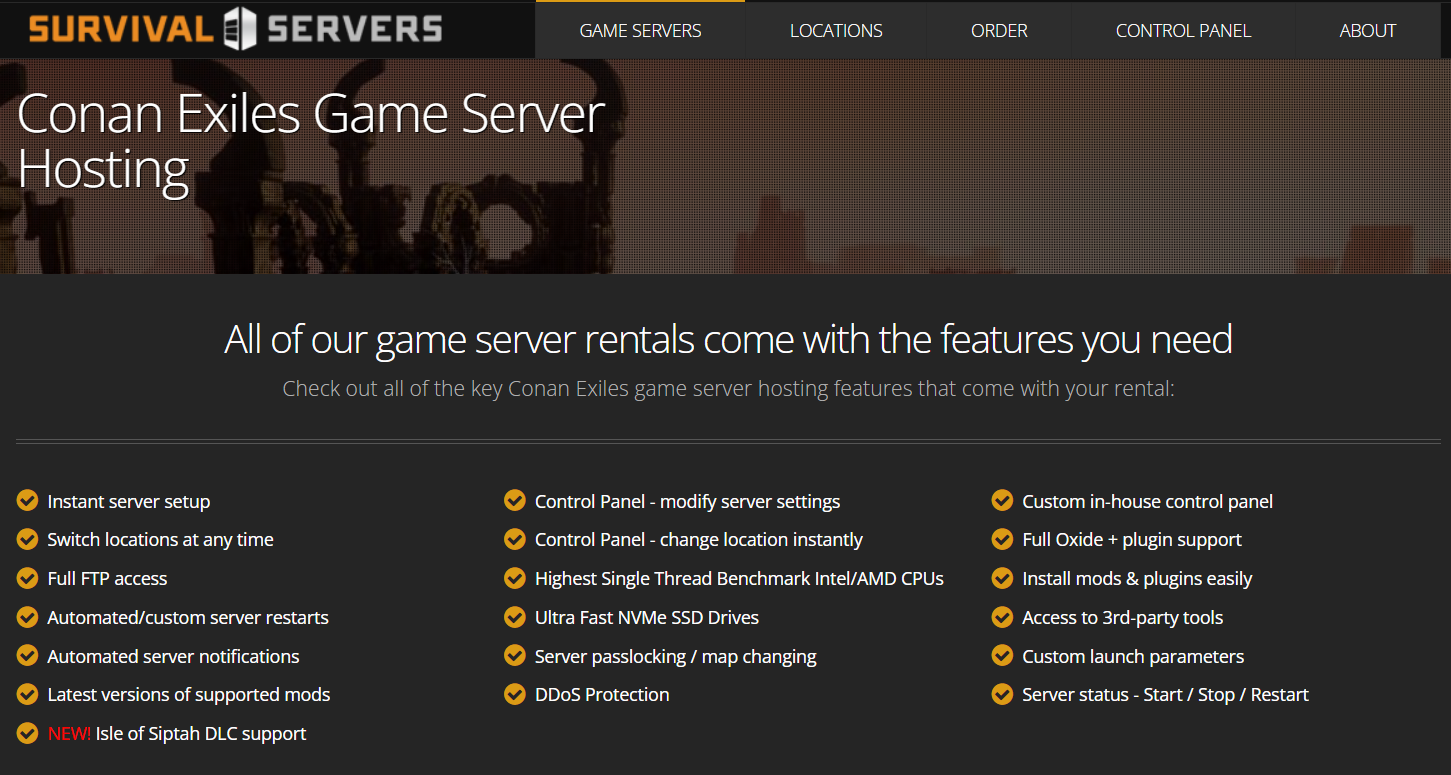
Task: Click 'Access to 3rd-party tools' text
Action: click(x=1122, y=618)
